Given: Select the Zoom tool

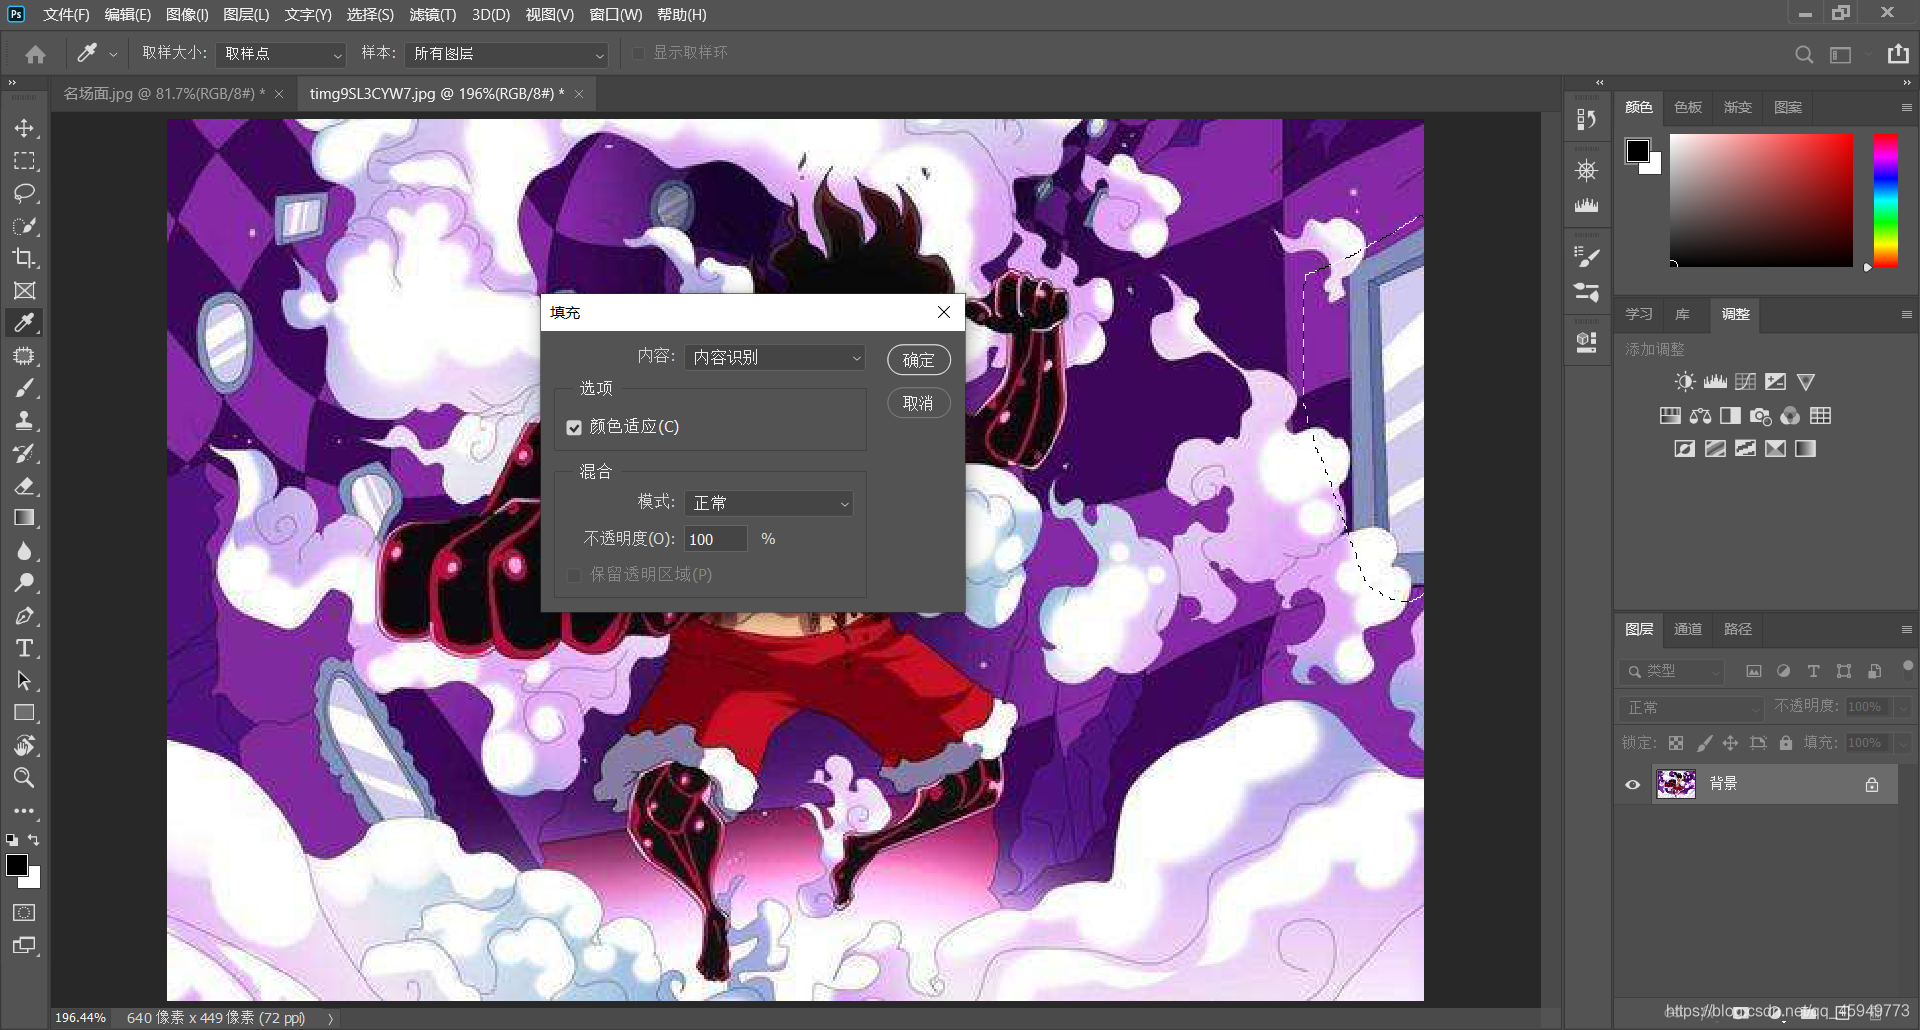Looking at the screenshot, I should click(x=24, y=778).
